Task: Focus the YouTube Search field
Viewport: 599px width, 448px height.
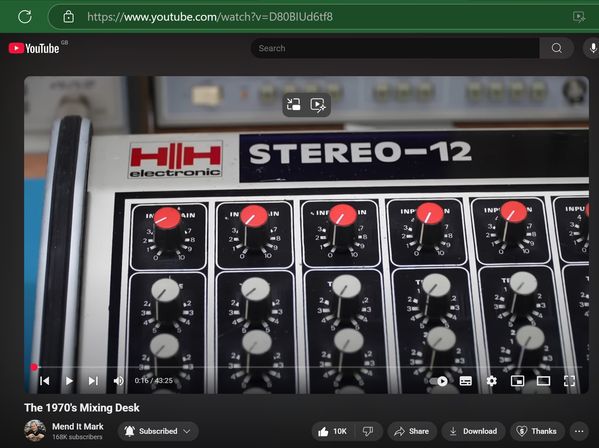Action: tap(395, 48)
